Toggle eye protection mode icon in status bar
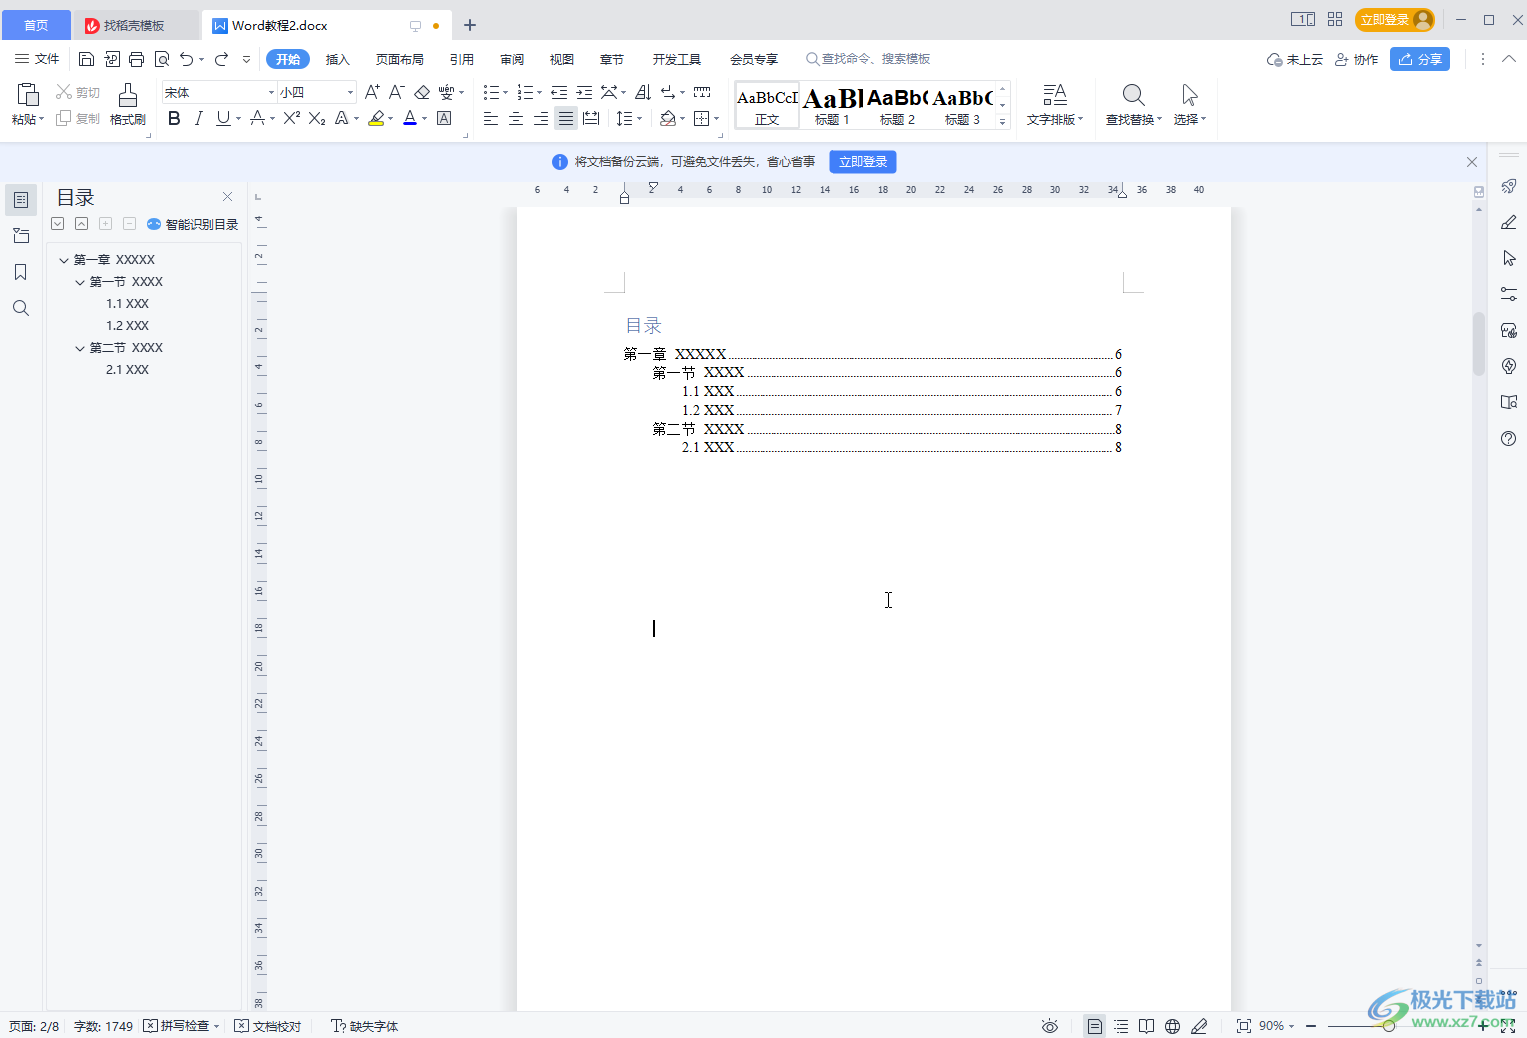 (1050, 1026)
